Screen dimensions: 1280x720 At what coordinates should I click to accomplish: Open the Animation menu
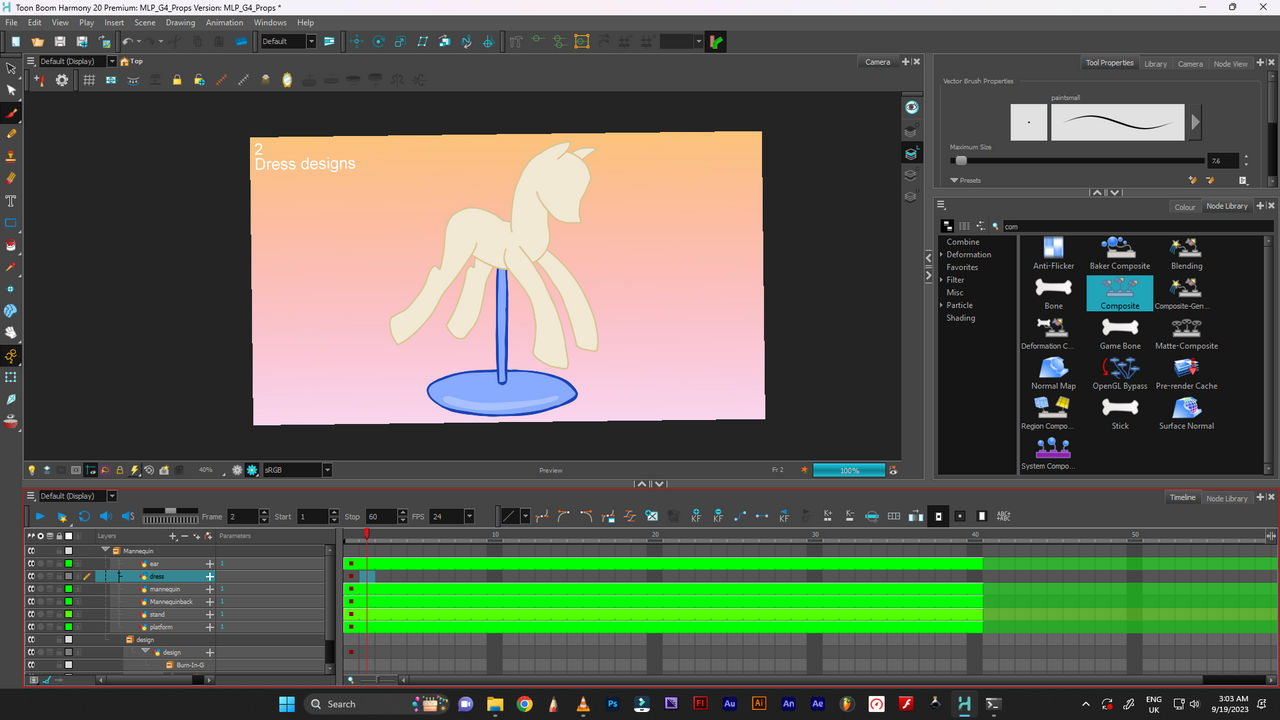click(224, 22)
